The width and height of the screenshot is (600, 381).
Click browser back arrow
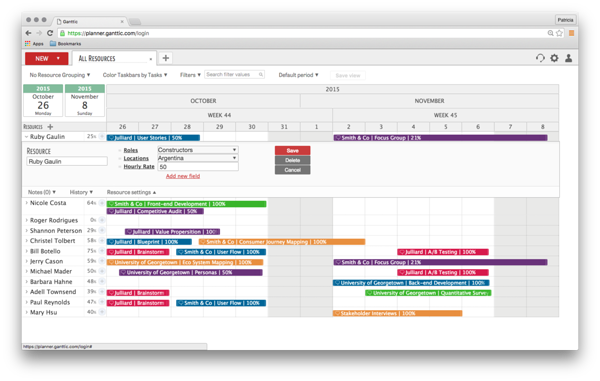(28, 33)
